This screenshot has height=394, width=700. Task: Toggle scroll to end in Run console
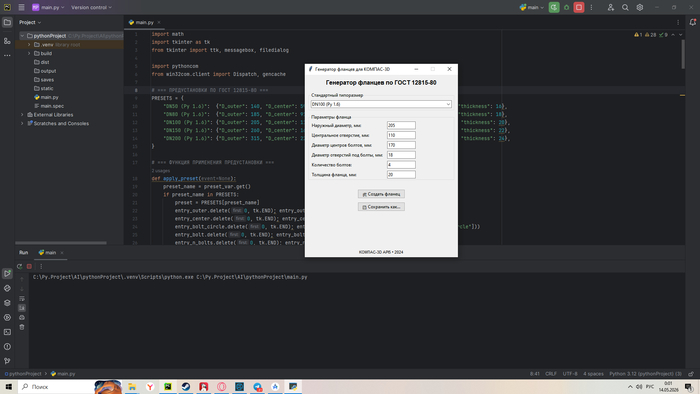point(22,308)
